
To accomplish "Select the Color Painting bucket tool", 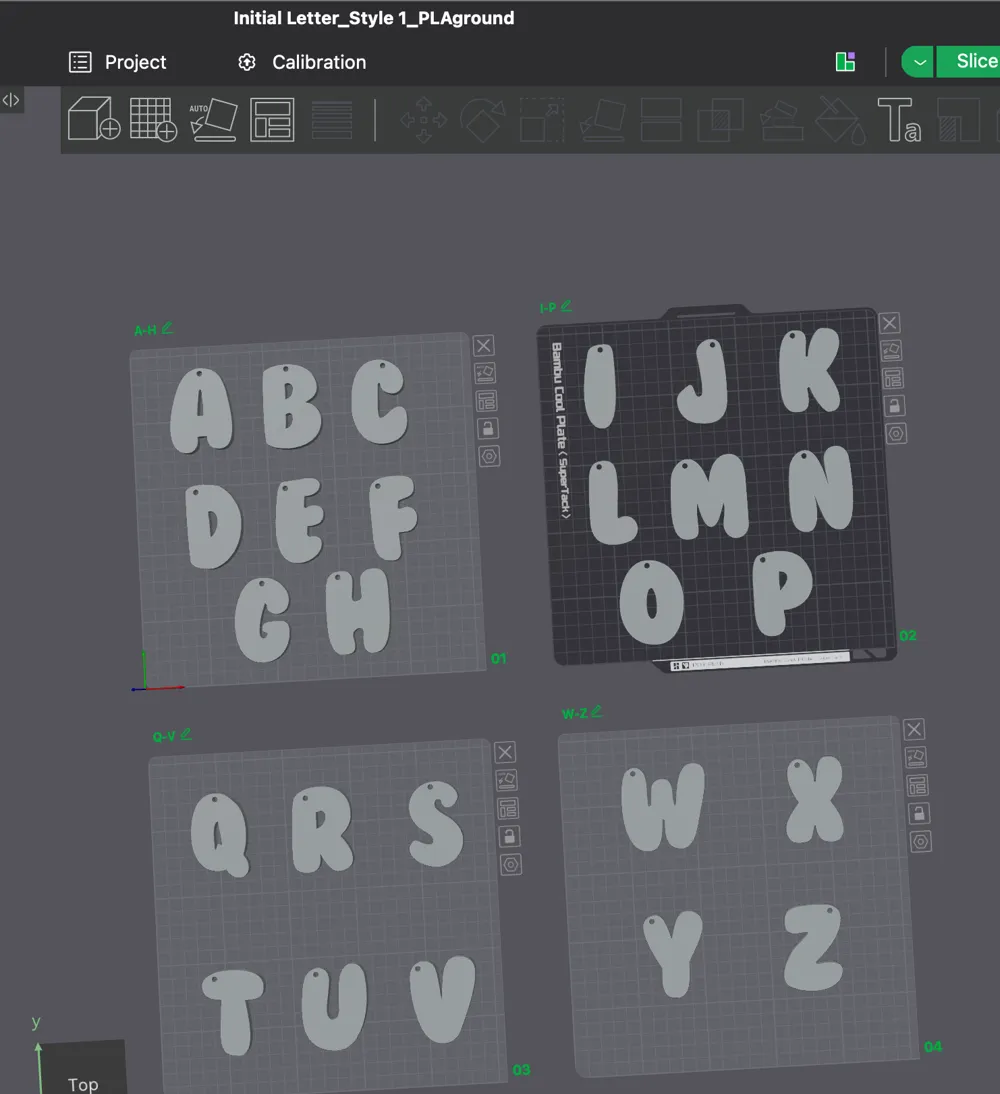I will point(840,120).
